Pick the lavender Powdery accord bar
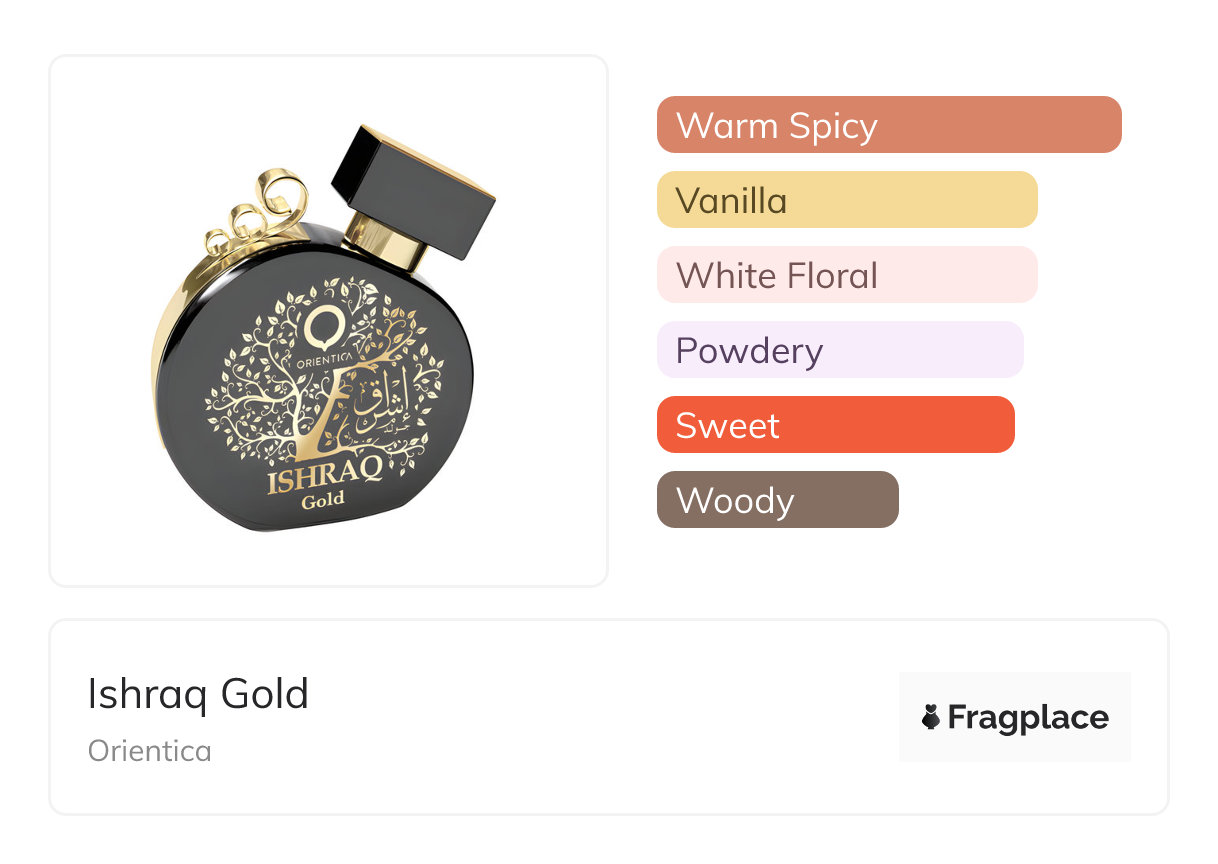Viewport: 1218px width, 864px height. [839, 350]
